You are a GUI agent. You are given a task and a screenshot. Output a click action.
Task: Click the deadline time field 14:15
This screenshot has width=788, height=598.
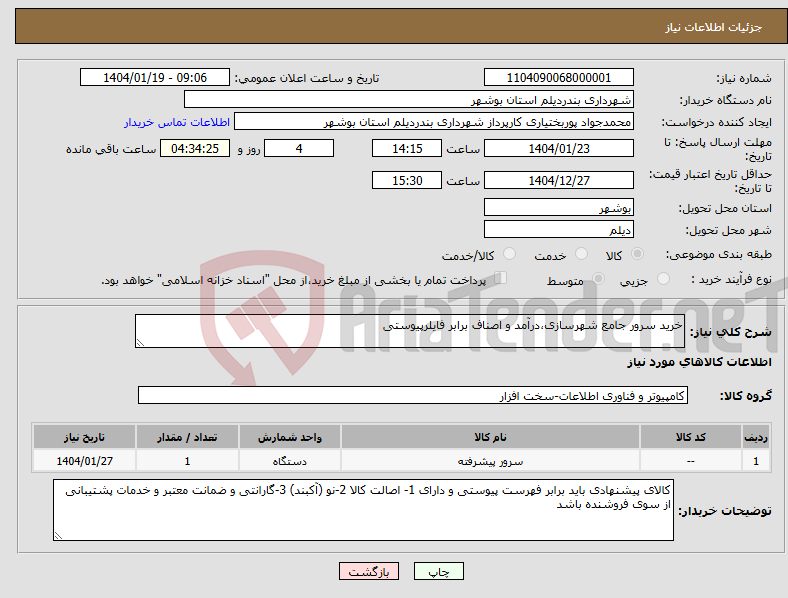[407, 149]
